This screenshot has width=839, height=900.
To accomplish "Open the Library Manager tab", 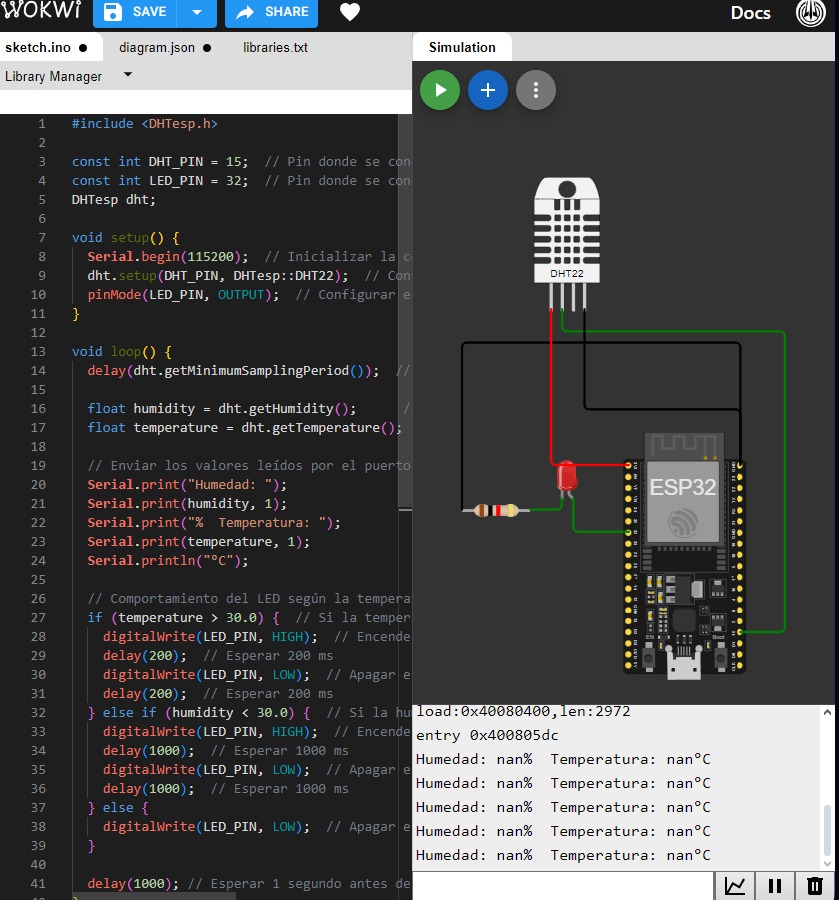I will pyautogui.click(x=53, y=76).
